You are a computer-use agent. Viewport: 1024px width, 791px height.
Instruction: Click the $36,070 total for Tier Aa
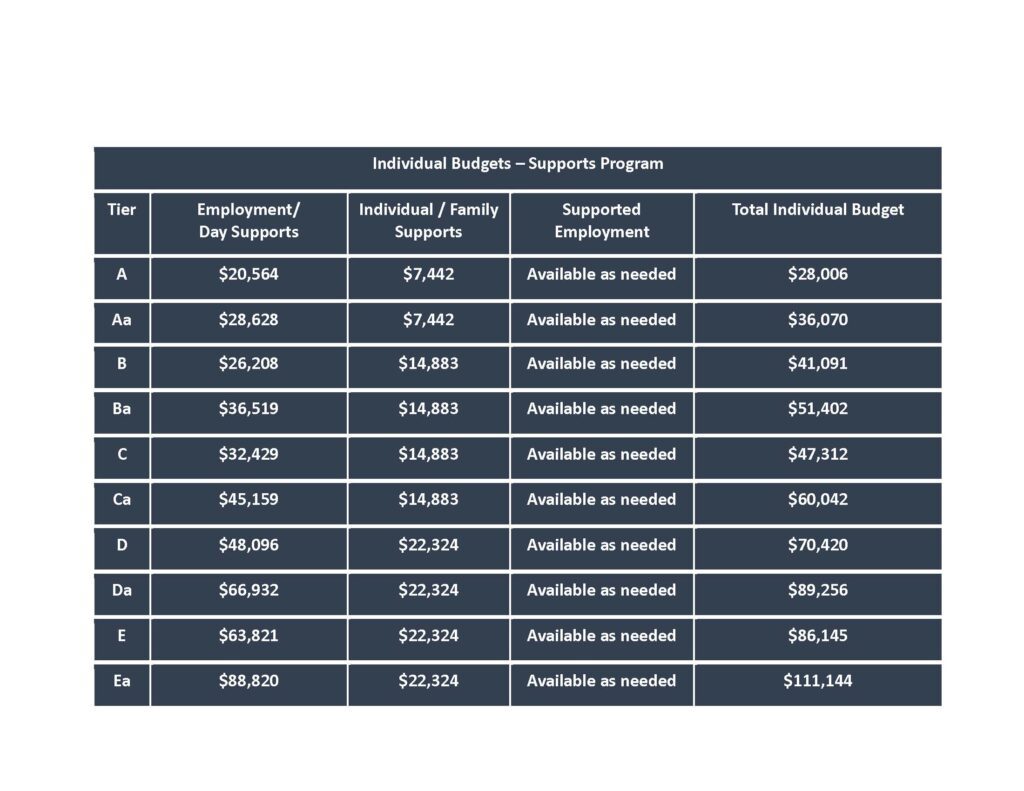click(818, 320)
